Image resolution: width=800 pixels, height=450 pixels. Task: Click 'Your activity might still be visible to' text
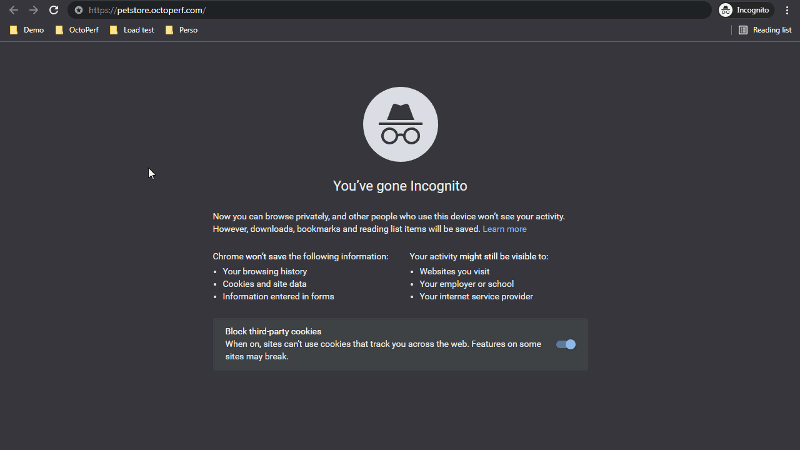(479, 257)
